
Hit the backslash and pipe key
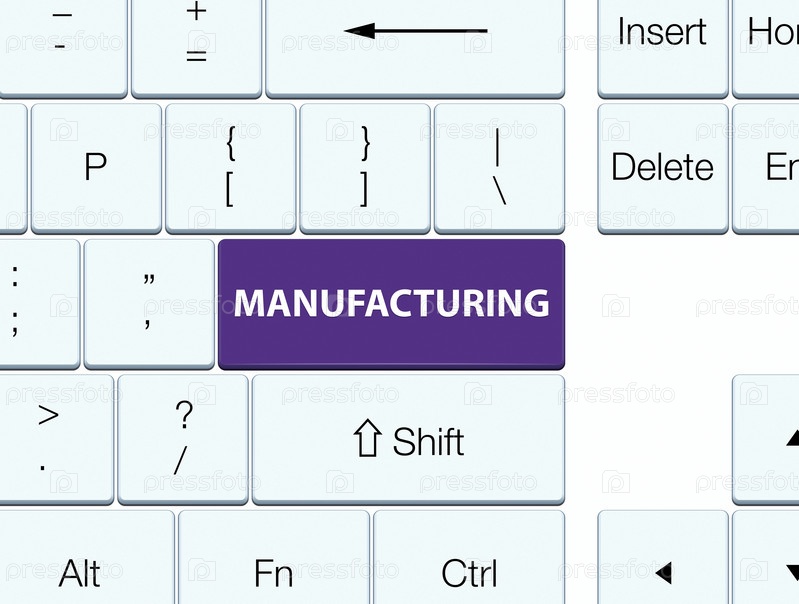pos(499,167)
